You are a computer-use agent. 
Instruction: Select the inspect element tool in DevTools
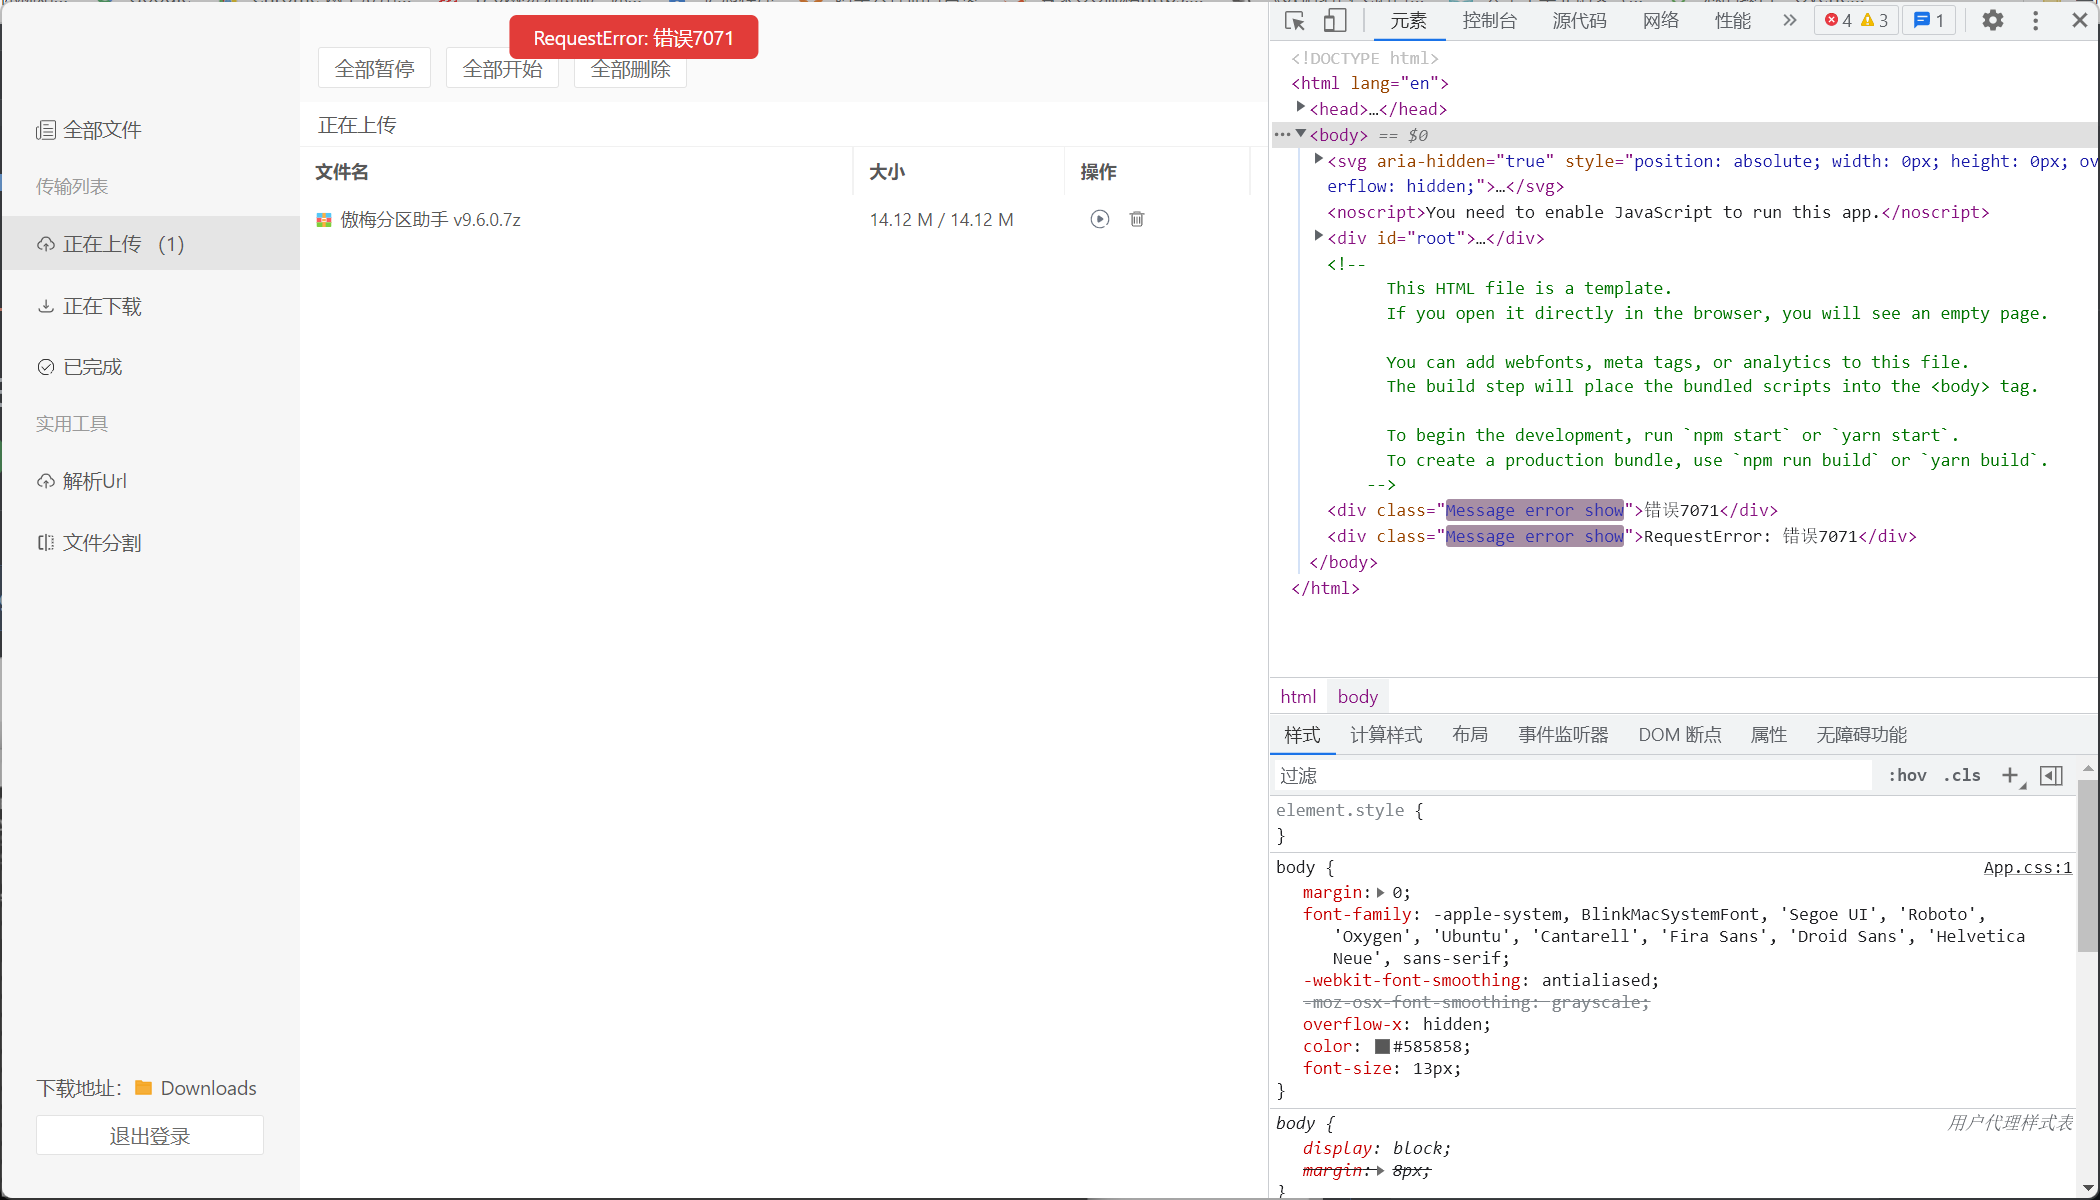click(x=1293, y=19)
